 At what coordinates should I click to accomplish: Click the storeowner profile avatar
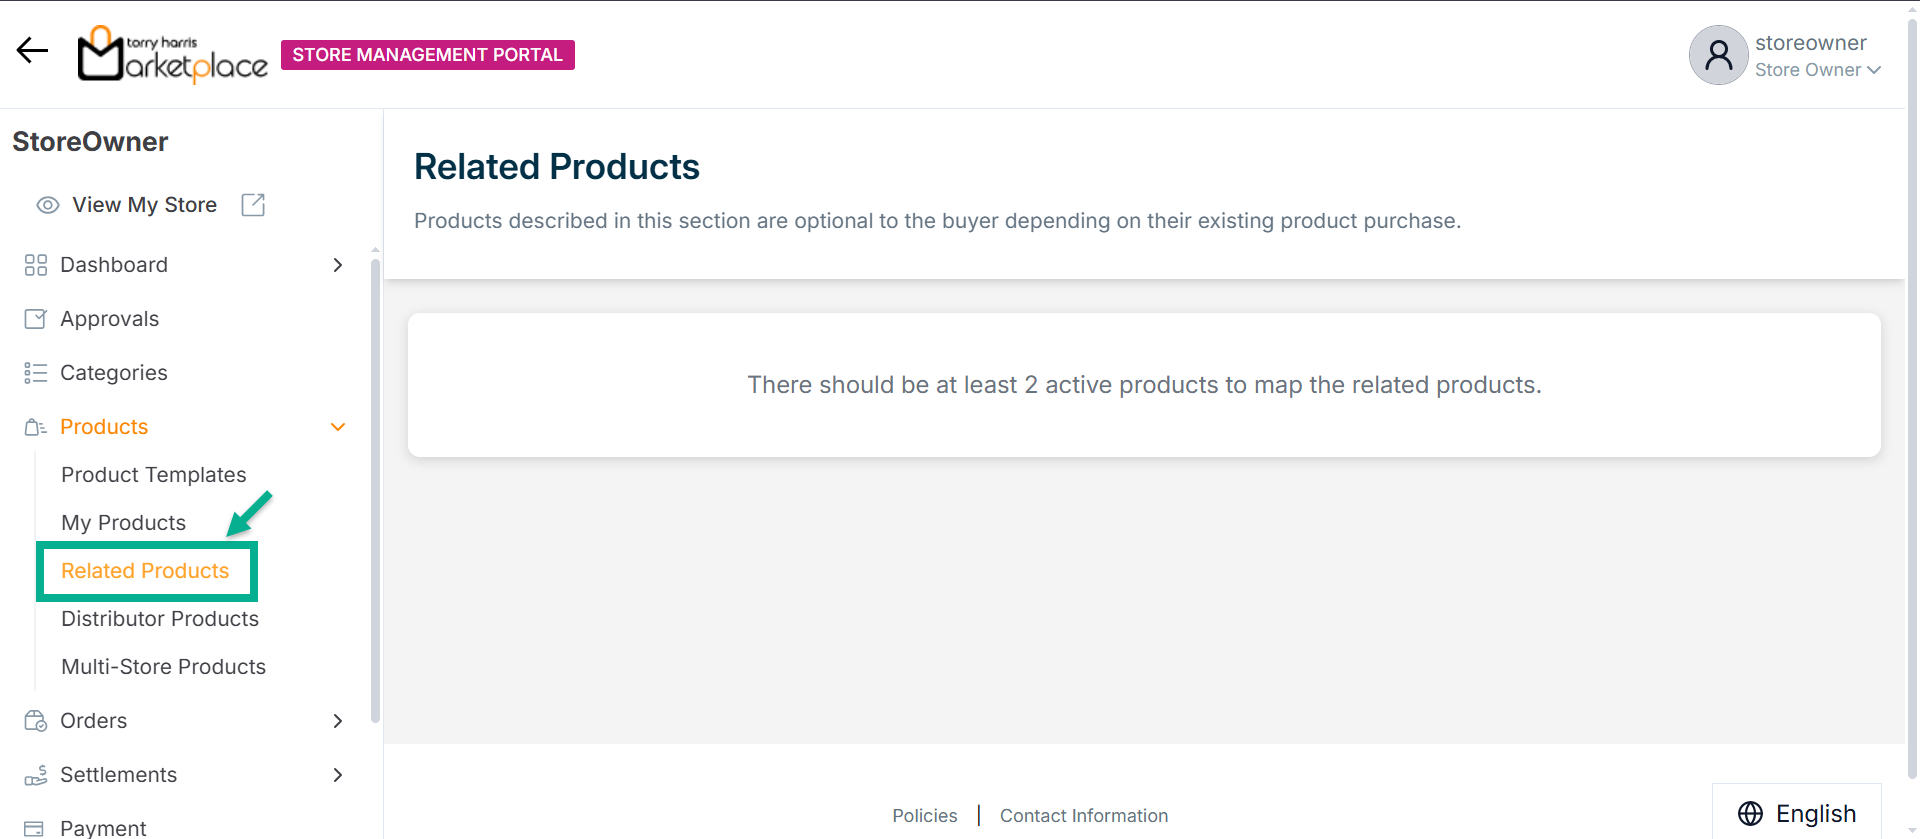coord(1717,55)
